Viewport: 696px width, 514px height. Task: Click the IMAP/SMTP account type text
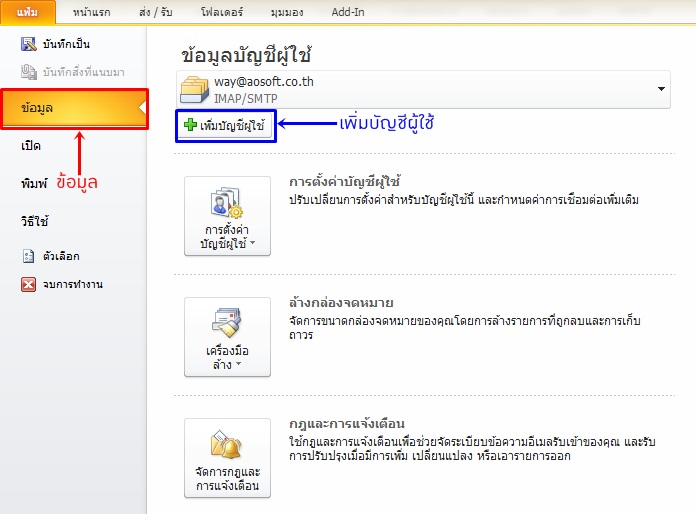pos(245,99)
